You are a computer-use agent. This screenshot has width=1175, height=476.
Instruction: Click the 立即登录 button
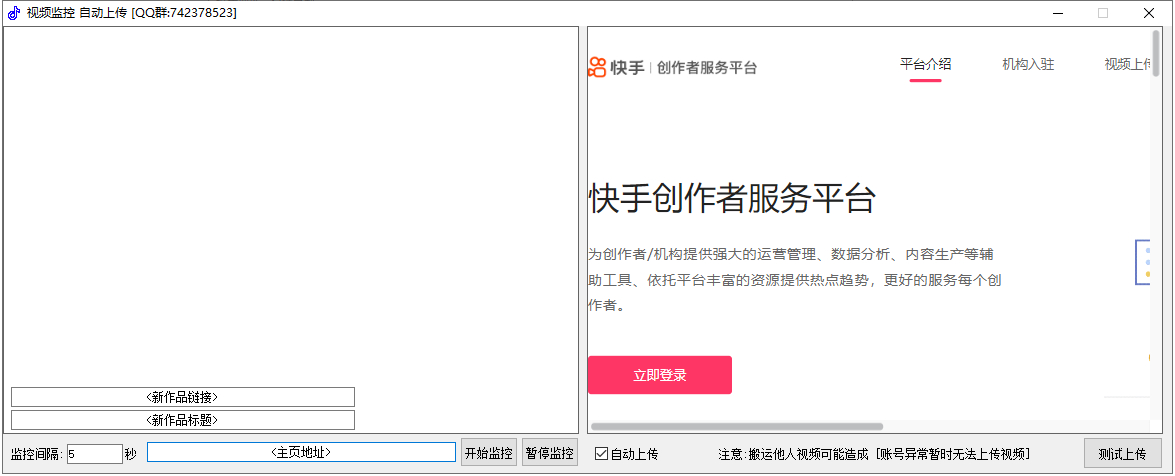click(x=659, y=375)
